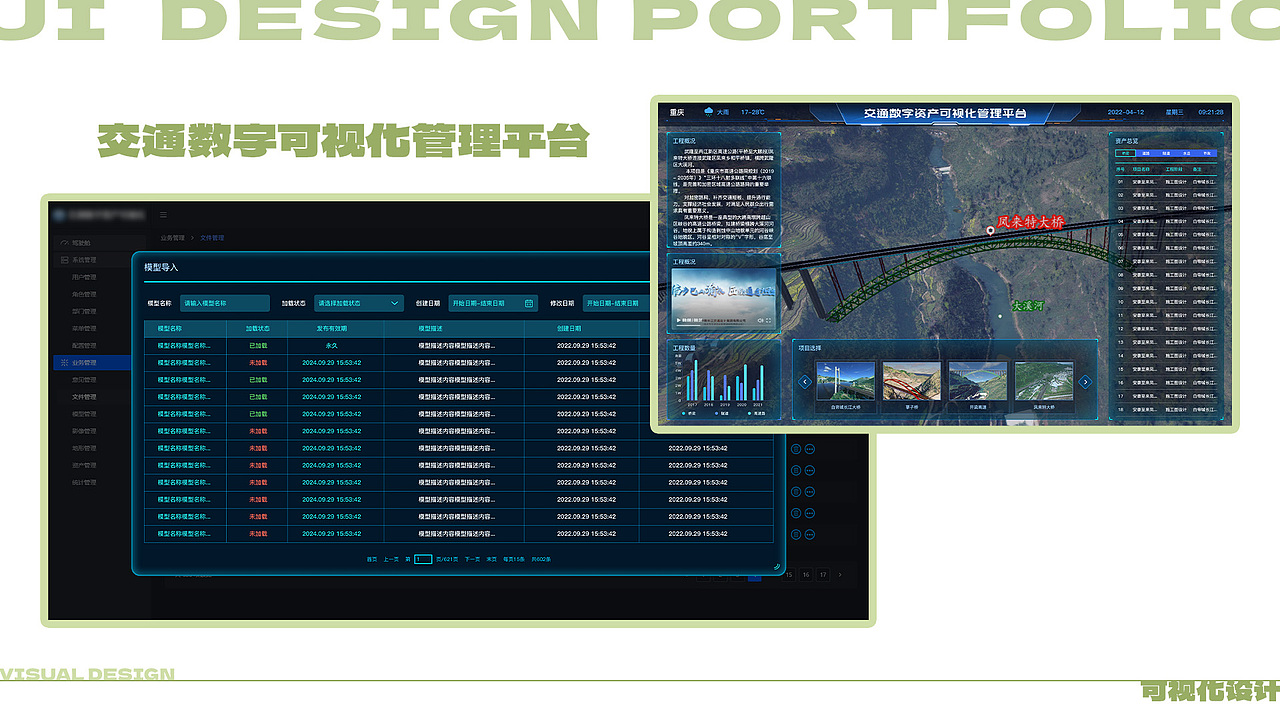Click the rain weather icon in the dashboard header
This screenshot has height=720, width=1280.
[x=709, y=112]
